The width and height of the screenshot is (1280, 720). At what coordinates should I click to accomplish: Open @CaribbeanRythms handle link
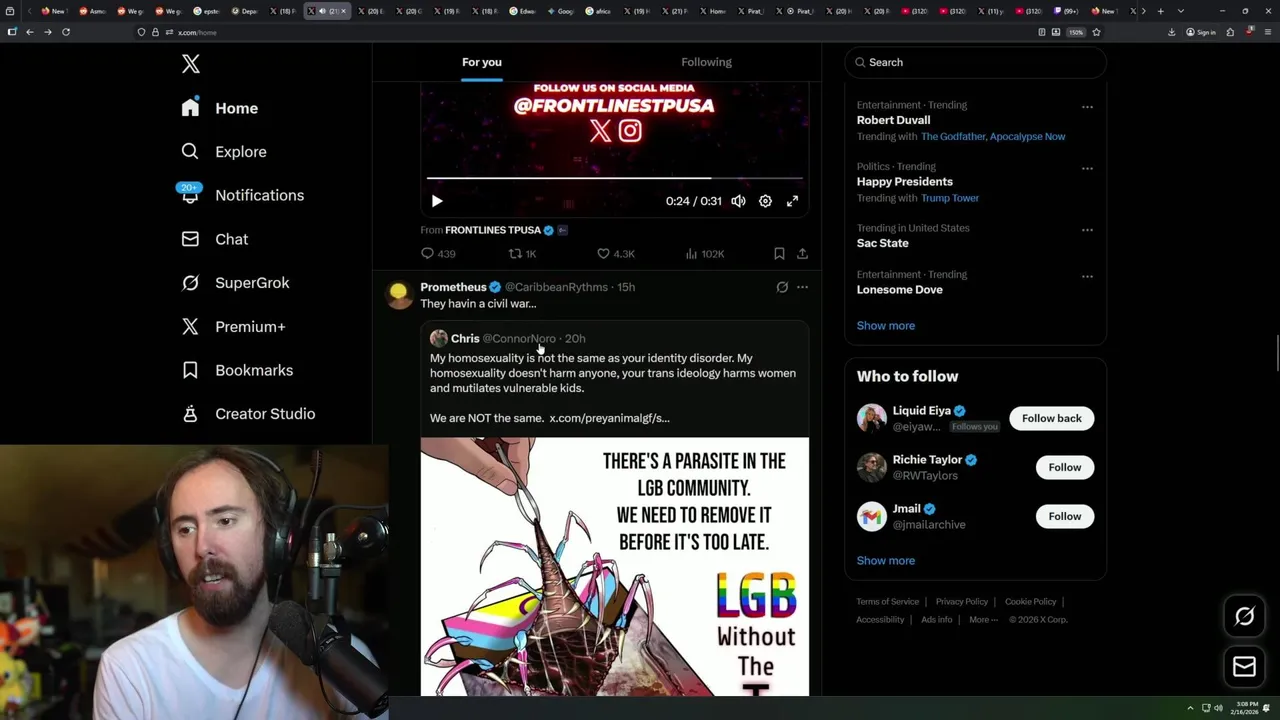[556, 287]
